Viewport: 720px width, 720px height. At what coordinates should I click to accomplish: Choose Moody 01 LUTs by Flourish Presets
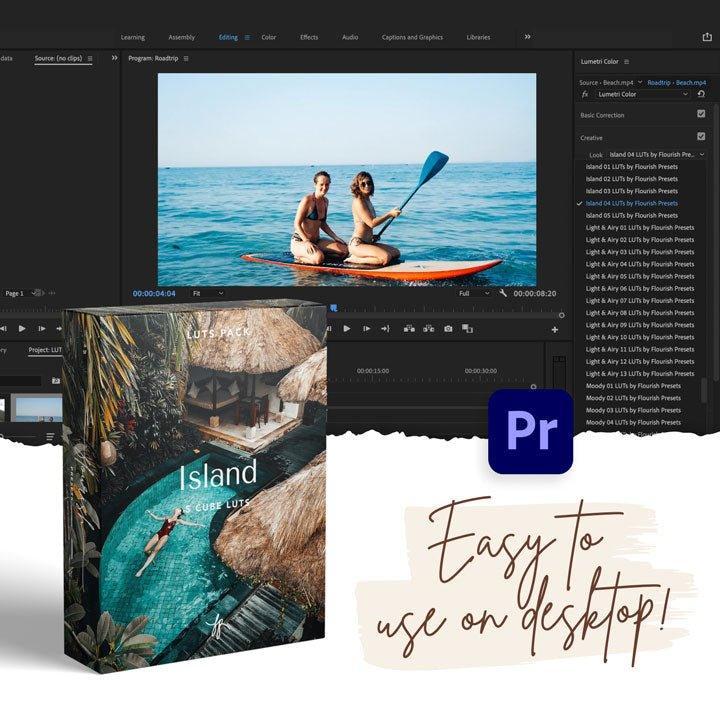coord(631,386)
